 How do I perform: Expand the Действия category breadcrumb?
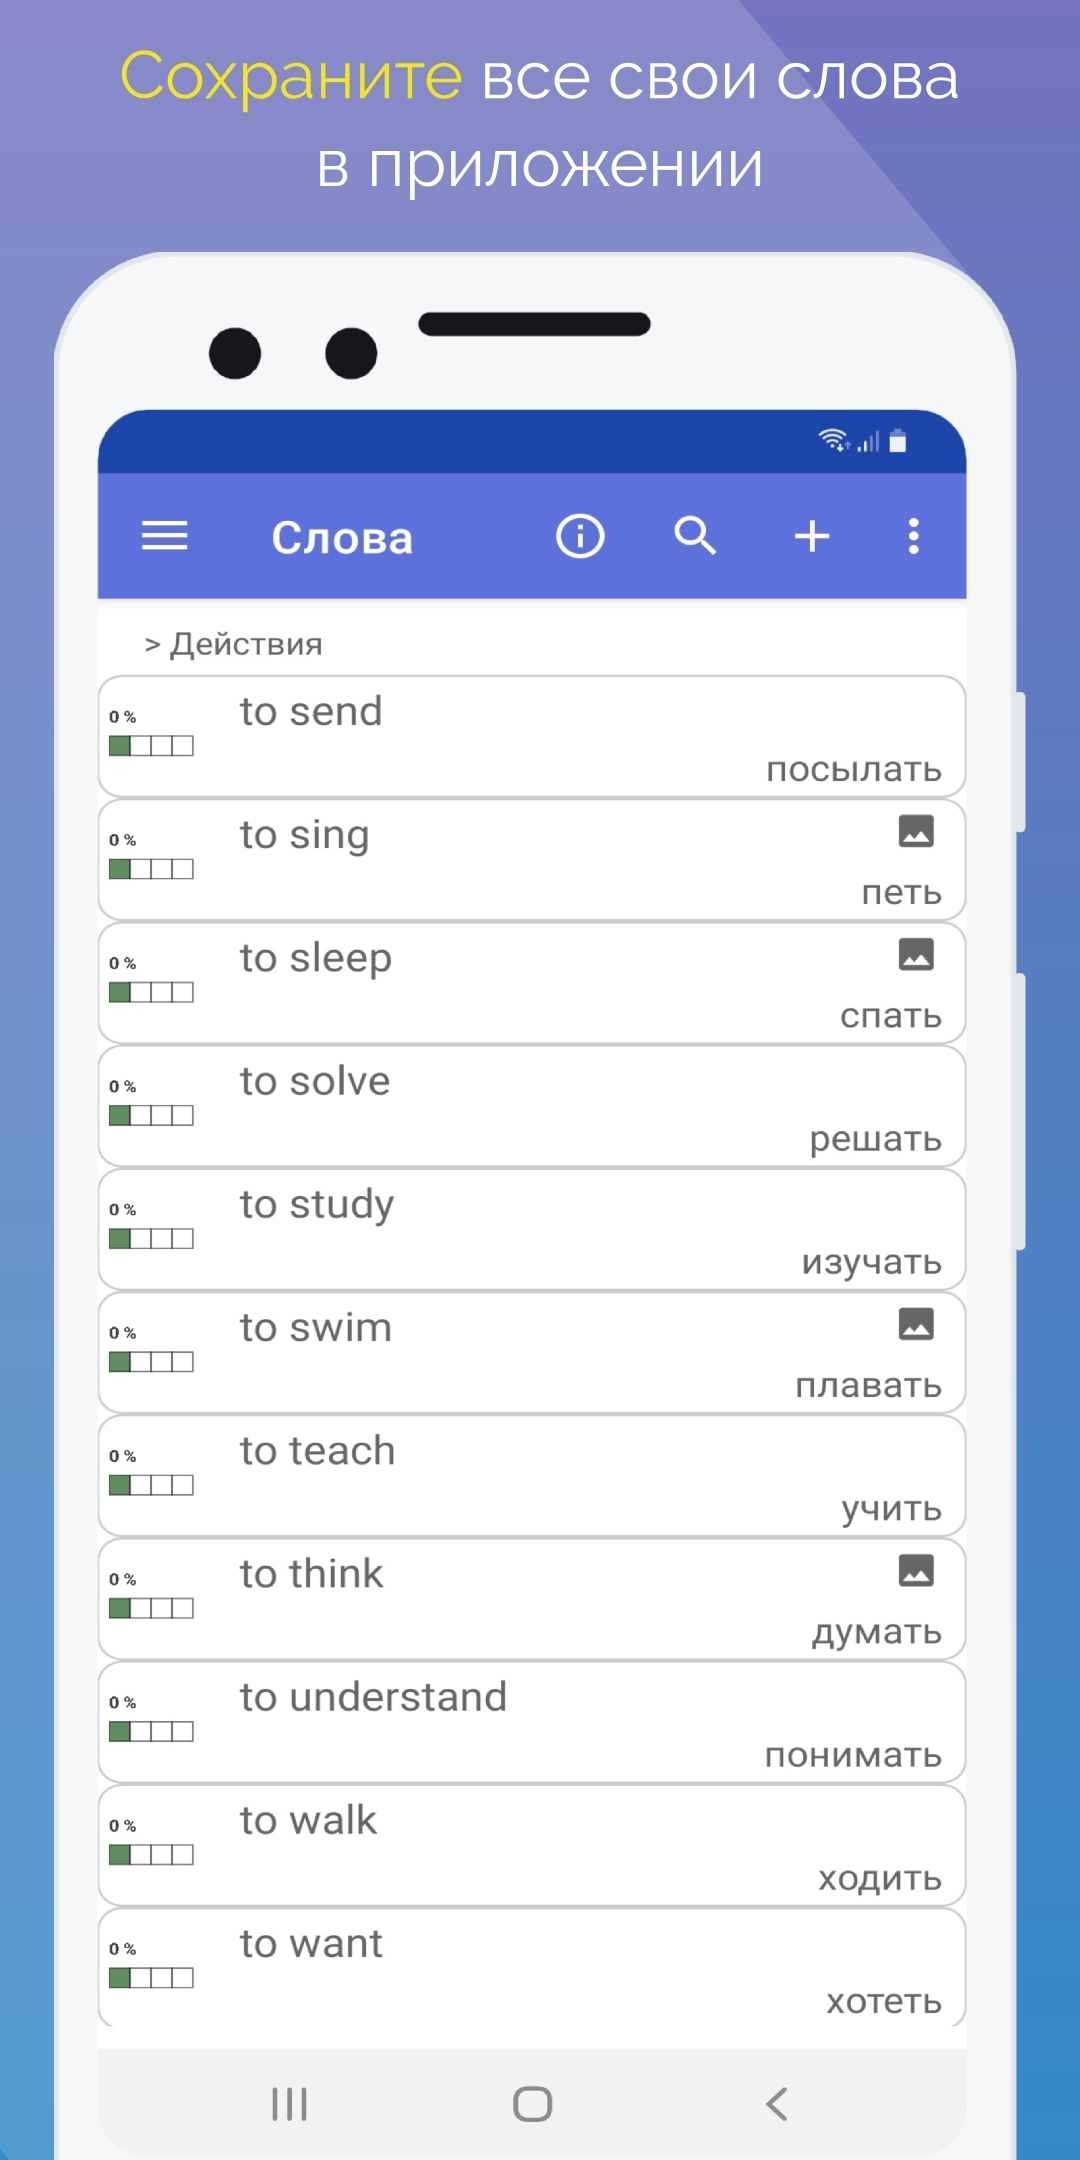tap(234, 644)
